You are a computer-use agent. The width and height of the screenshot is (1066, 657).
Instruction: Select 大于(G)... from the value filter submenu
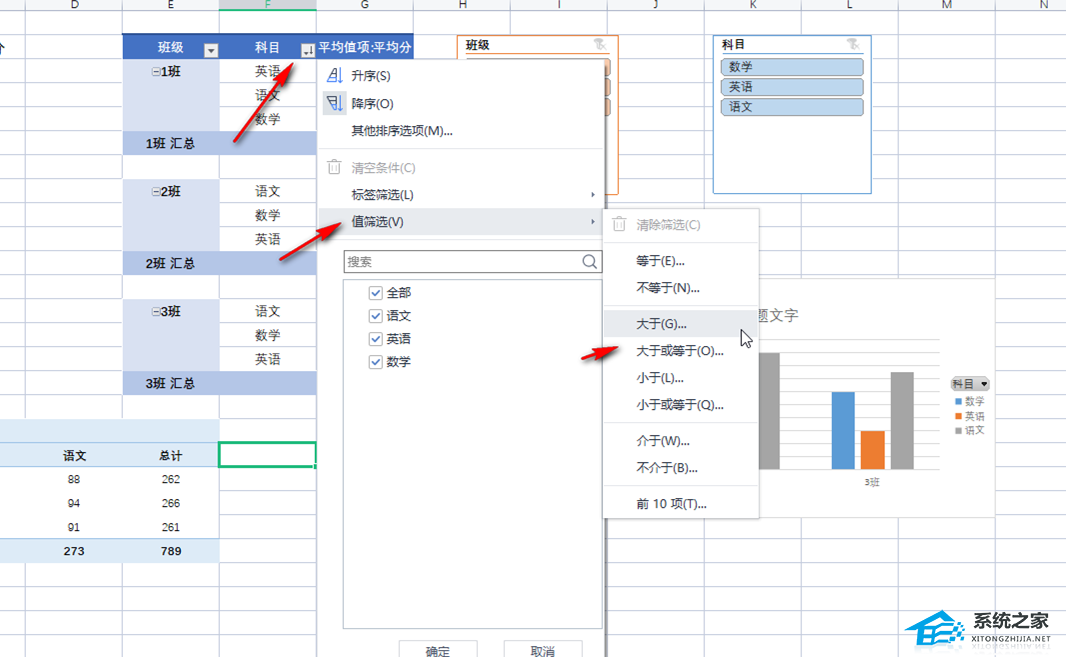click(x=661, y=324)
